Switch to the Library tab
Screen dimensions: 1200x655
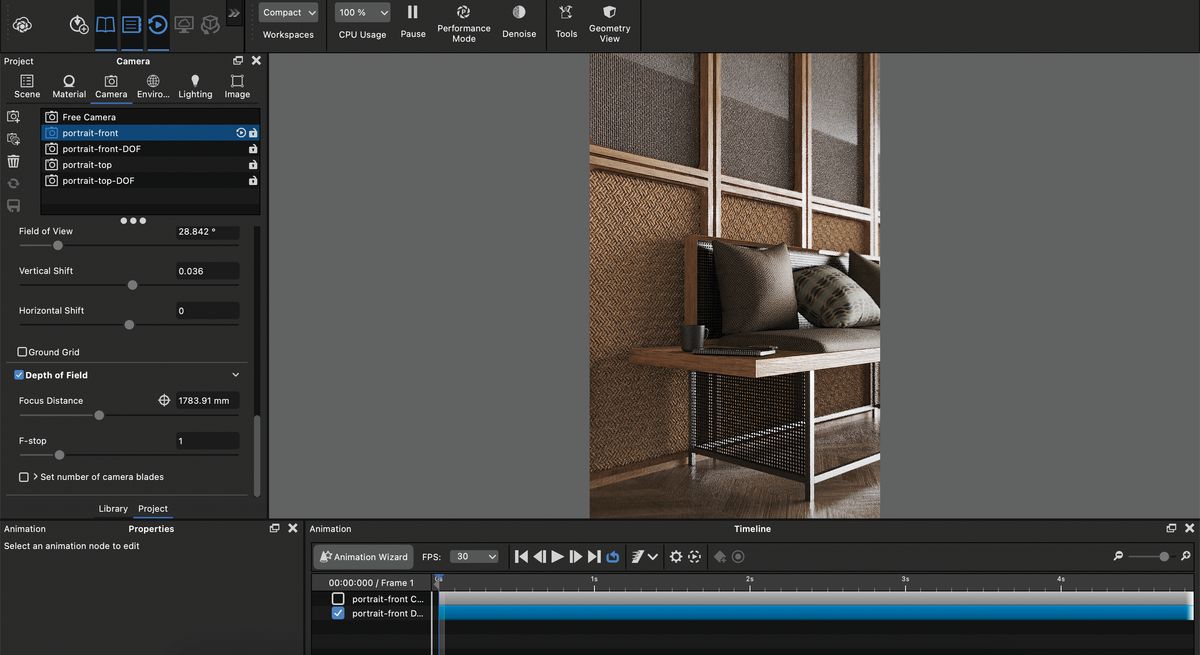click(x=113, y=508)
